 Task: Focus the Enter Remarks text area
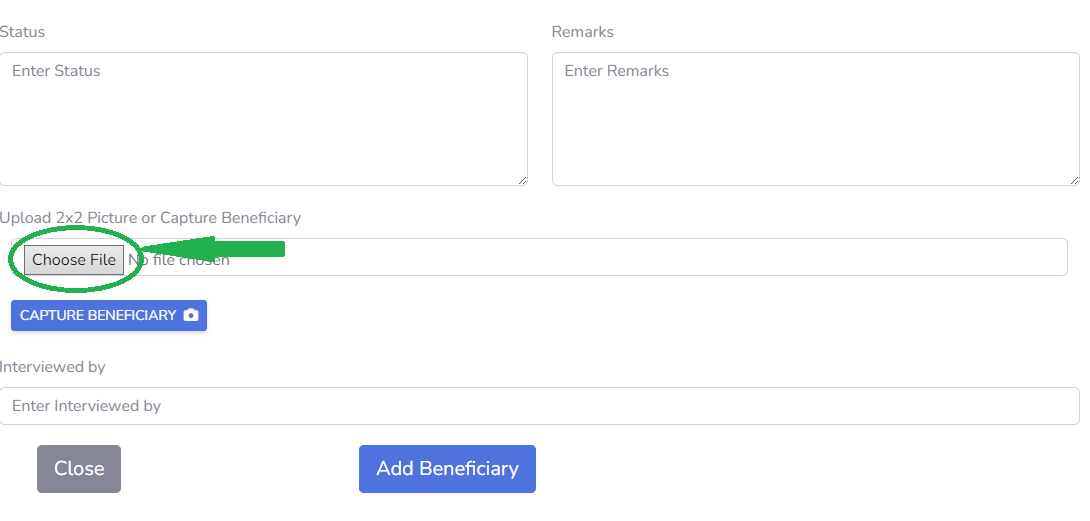[x=815, y=119]
